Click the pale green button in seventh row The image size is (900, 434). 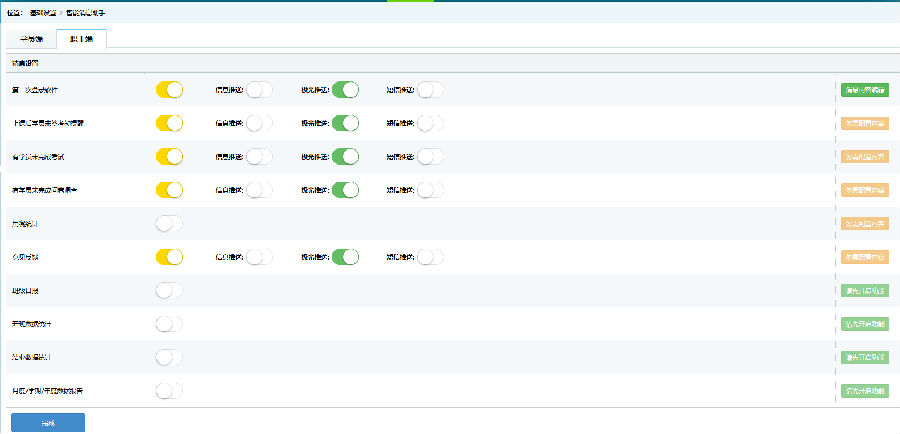(x=864, y=290)
